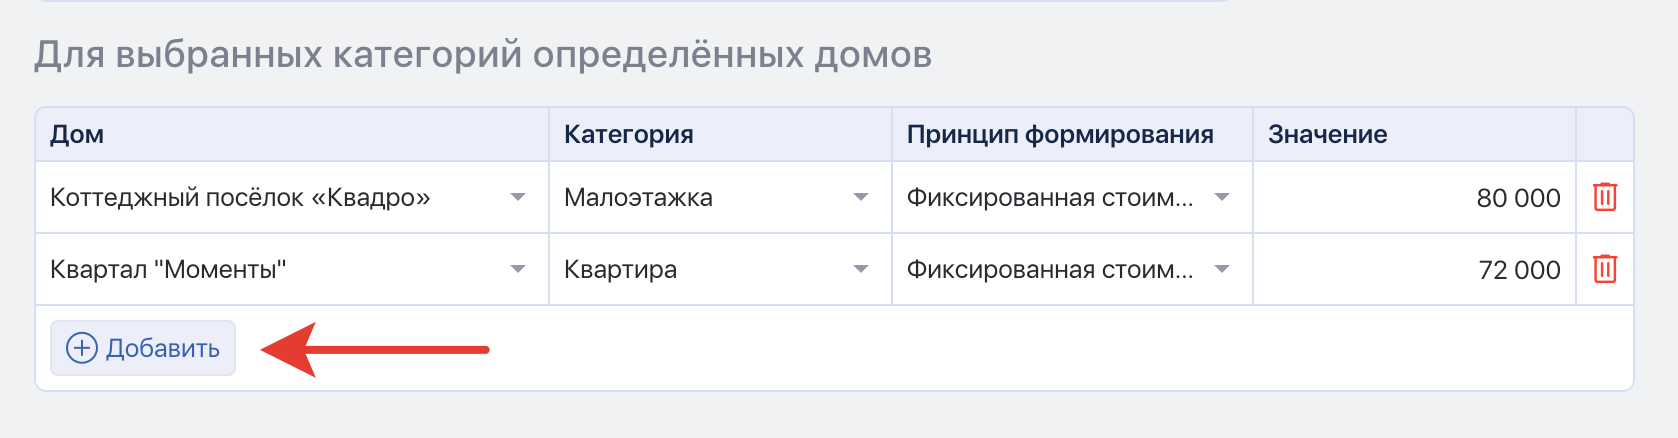Click the caret arrow next to Малоэтажка
This screenshot has height=438, width=1678.
860,198
